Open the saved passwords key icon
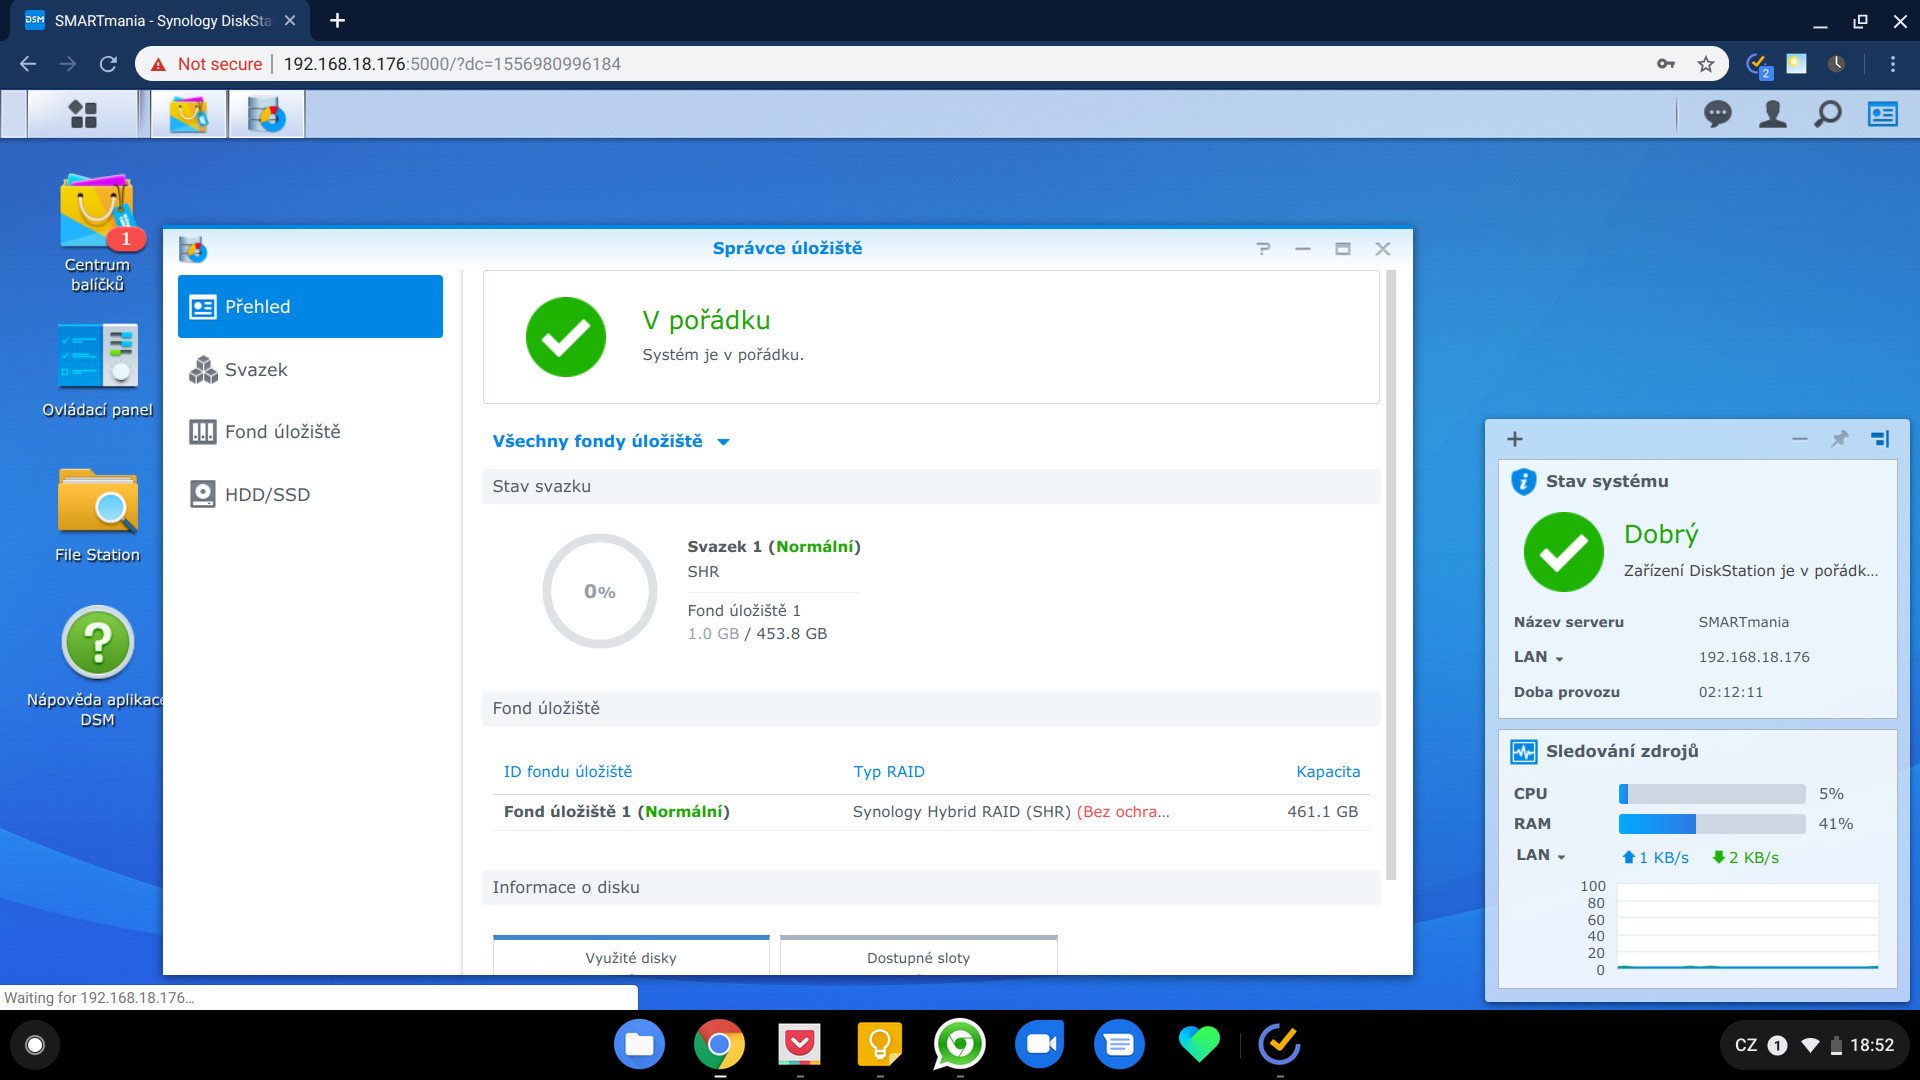Screen dimensions: 1920x1080 click(1665, 64)
